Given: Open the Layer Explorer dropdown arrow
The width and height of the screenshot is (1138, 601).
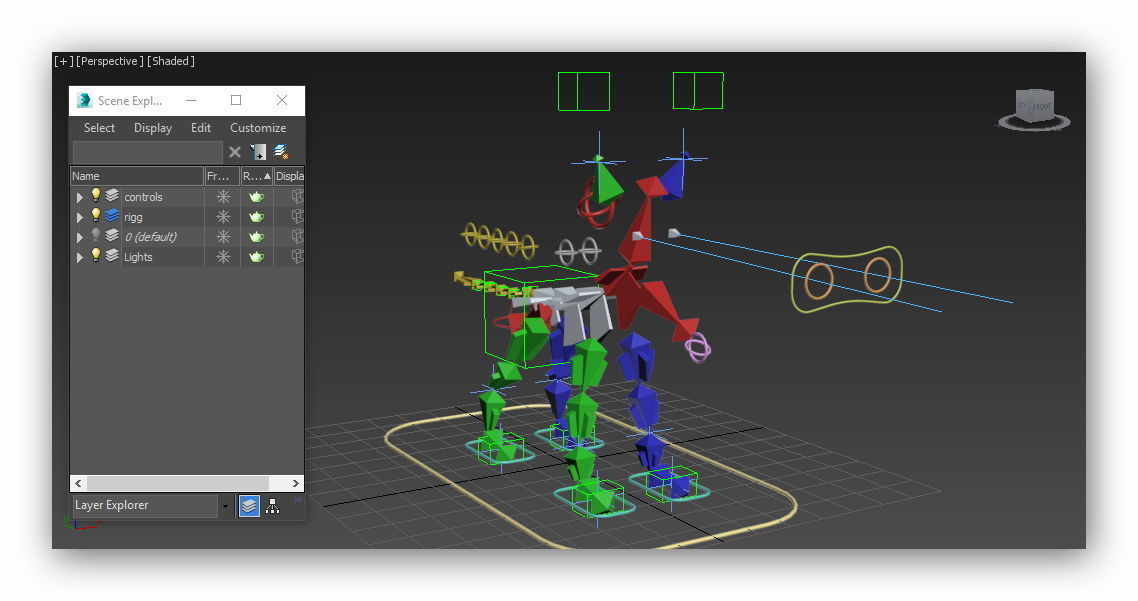Looking at the screenshot, I should (226, 506).
